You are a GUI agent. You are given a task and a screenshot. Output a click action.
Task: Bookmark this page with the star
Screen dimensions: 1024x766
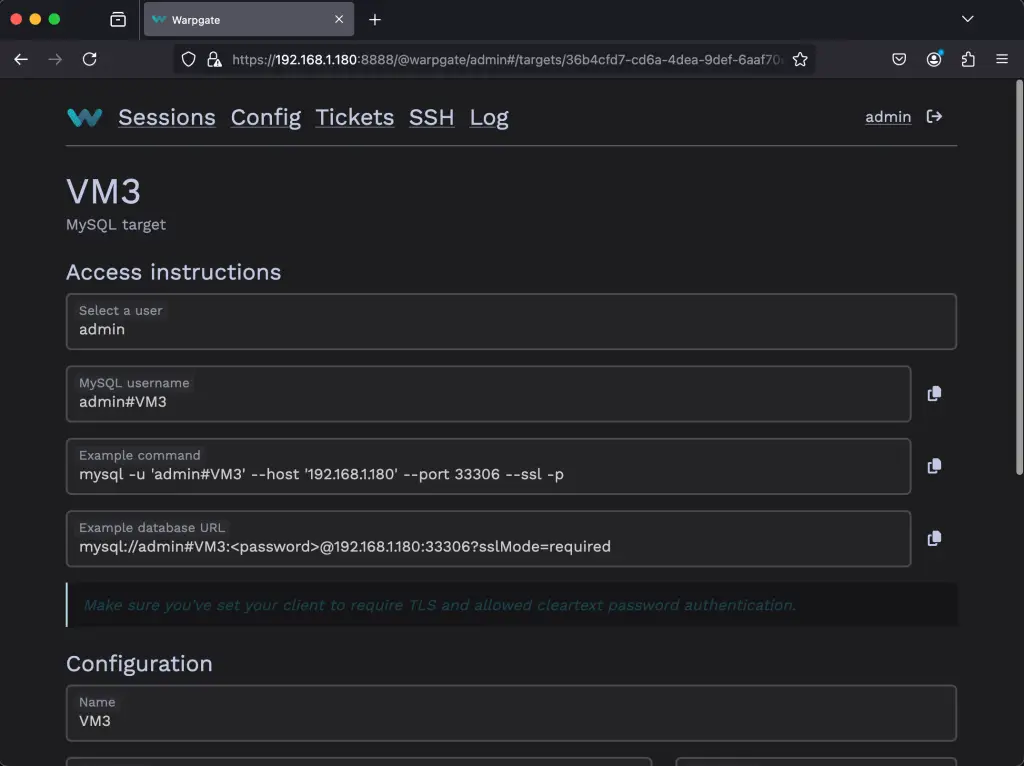tap(800, 59)
